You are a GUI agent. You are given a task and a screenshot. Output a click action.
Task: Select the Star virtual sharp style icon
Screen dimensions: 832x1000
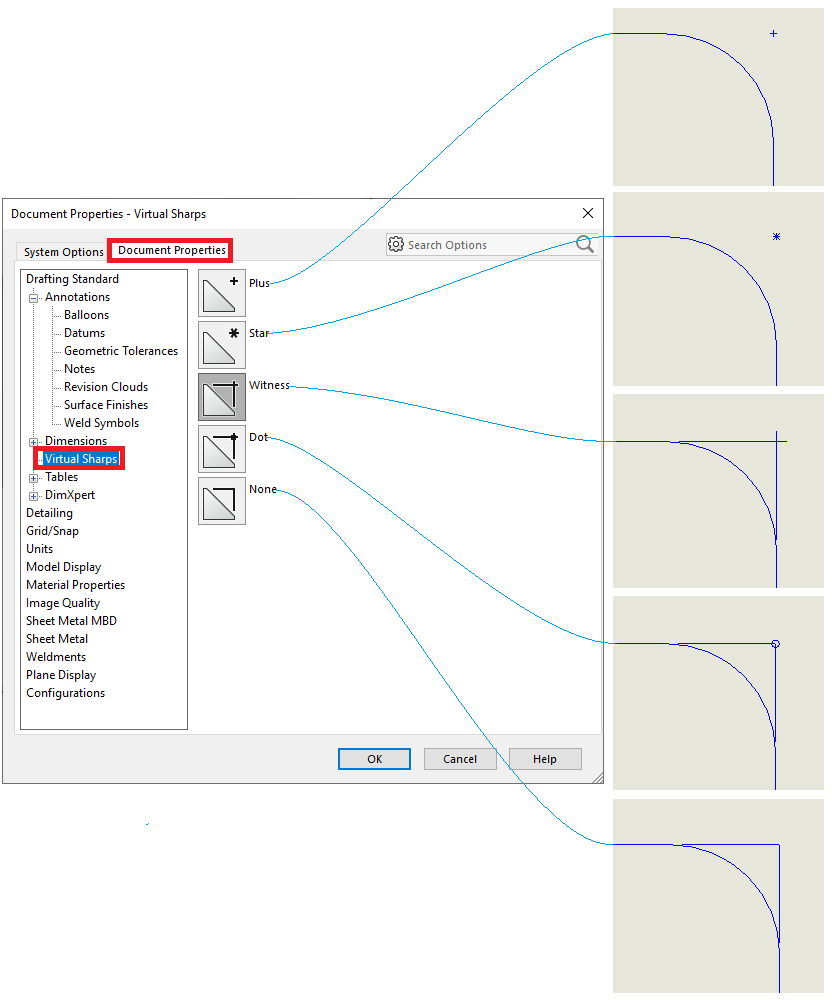click(x=221, y=345)
